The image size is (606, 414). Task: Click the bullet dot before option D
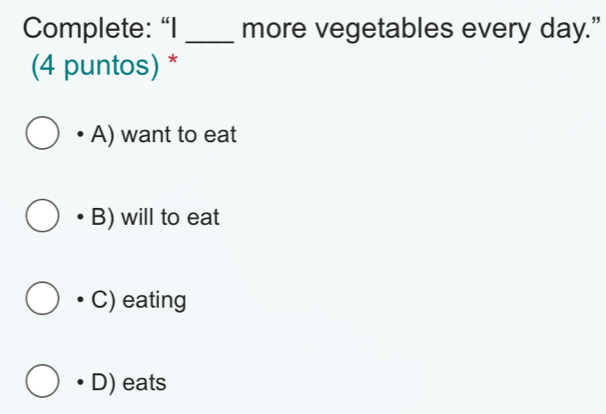78,382
